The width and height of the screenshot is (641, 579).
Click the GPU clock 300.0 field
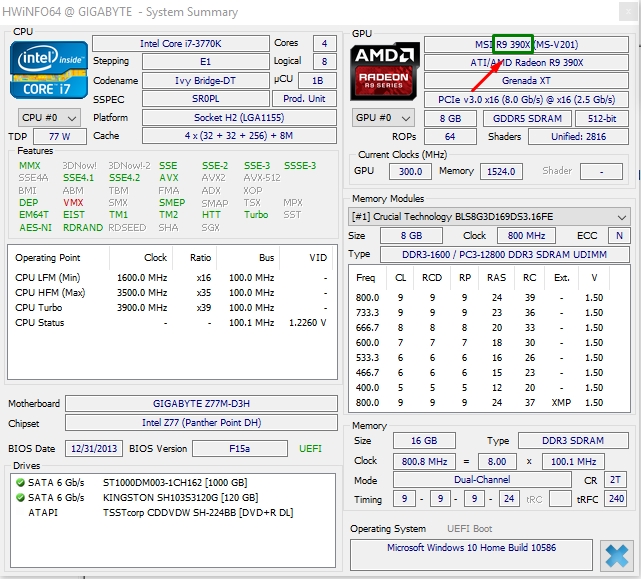(410, 171)
